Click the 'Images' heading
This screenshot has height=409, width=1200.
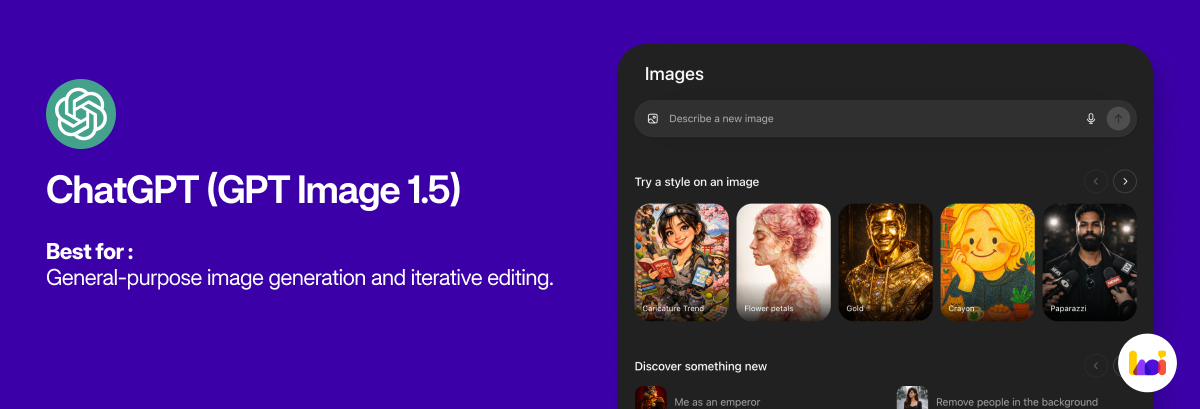coord(674,74)
